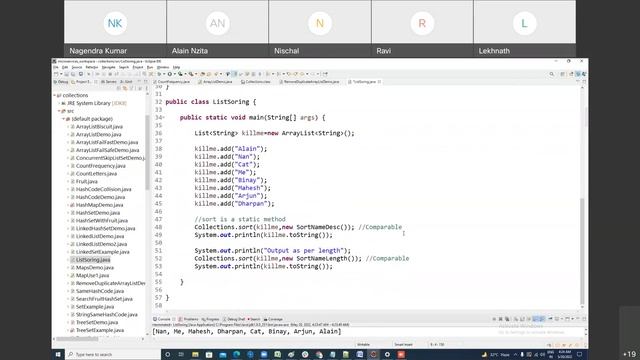Switch to the Debug perspective icon
640x360 pixels.
pyautogui.click(x=584, y=74)
